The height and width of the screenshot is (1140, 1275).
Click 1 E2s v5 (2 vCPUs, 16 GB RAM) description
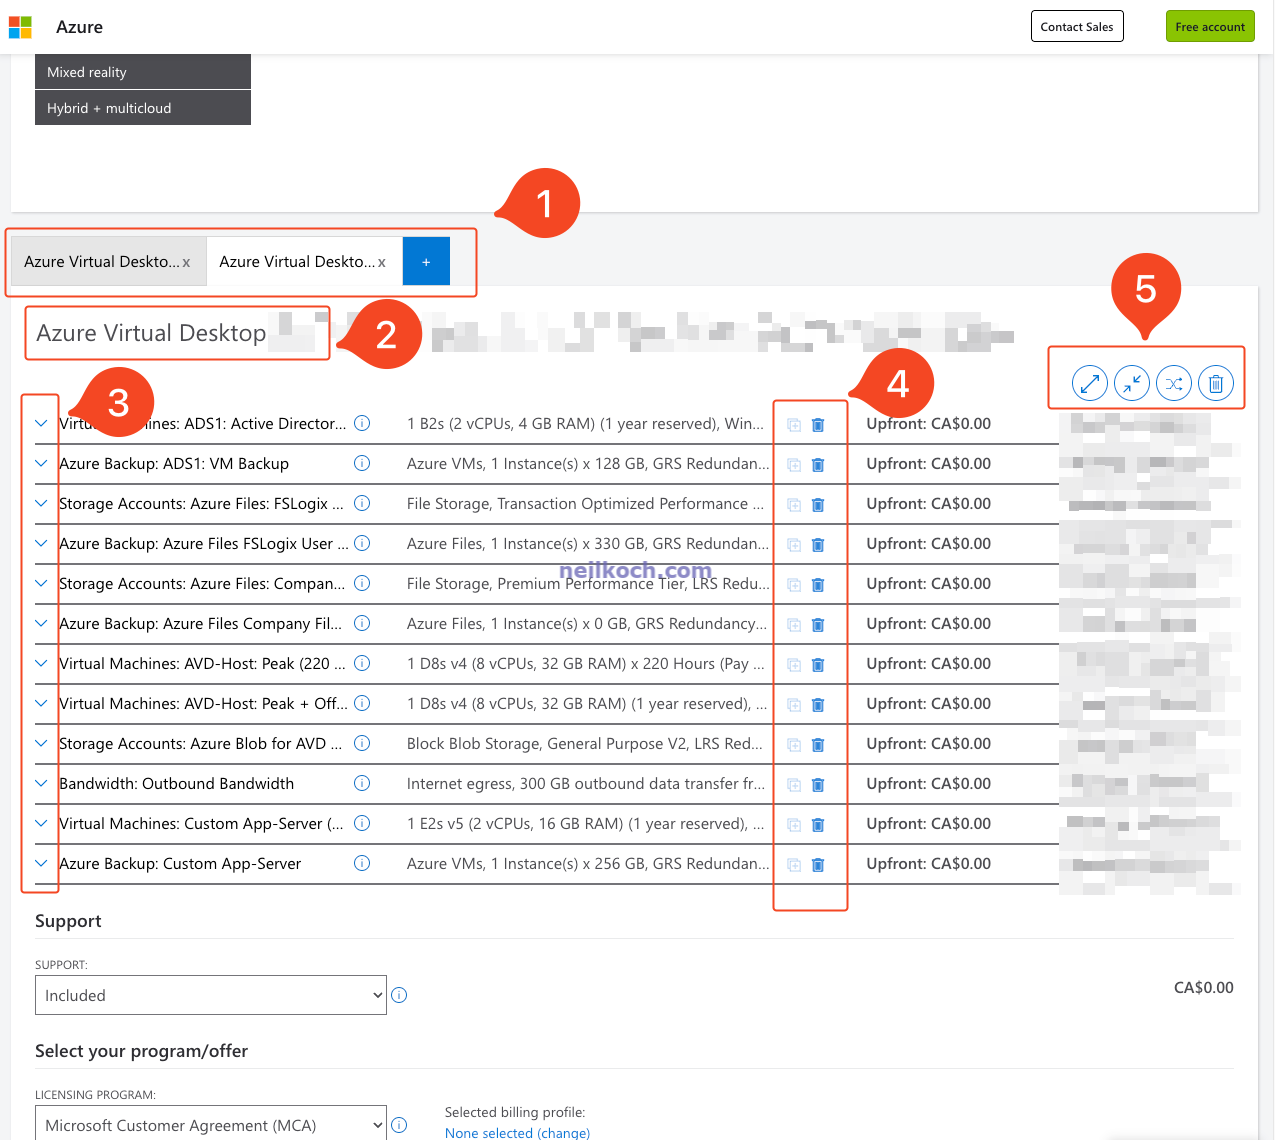pyautogui.click(x=586, y=823)
